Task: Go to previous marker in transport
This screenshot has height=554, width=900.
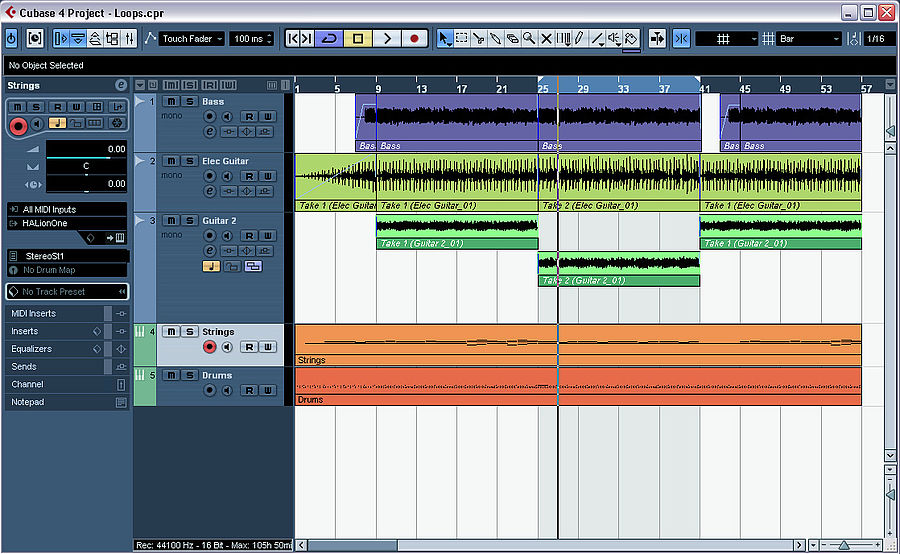Action: pos(293,38)
